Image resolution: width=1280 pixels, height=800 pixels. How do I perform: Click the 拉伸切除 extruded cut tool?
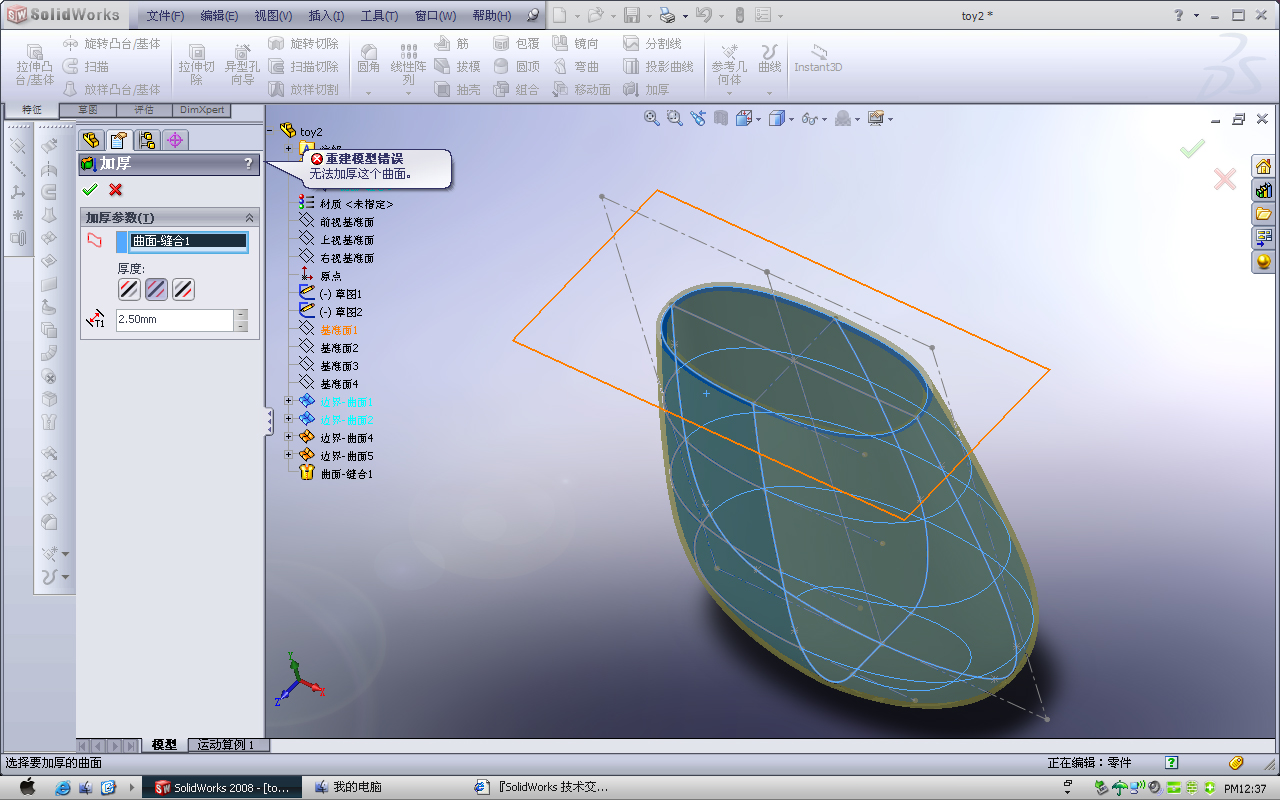pos(197,65)
